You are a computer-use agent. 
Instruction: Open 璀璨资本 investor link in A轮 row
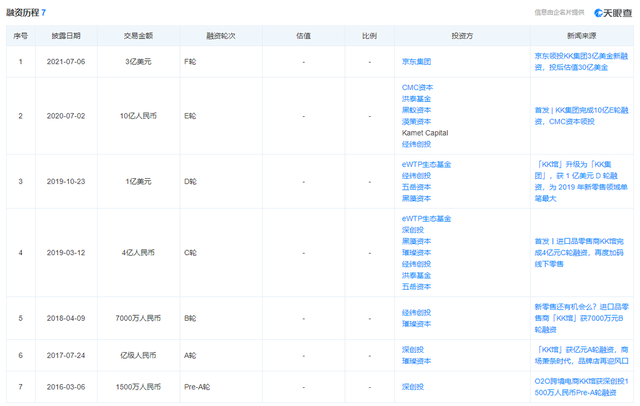pyautogui.click(x=416, y=361)
